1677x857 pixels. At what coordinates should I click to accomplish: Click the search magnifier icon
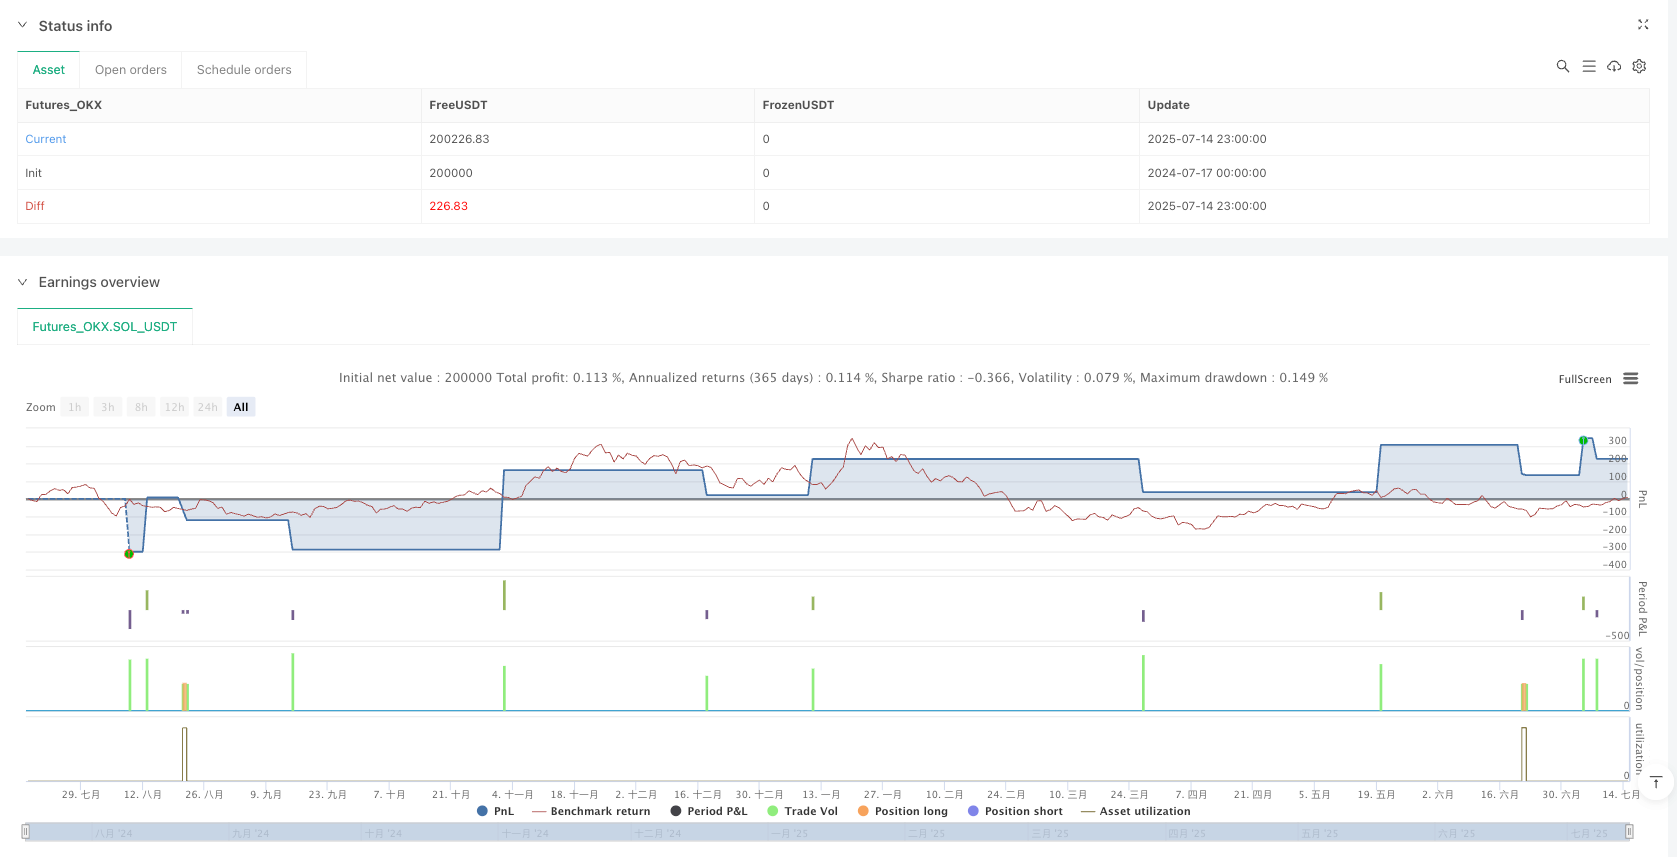click(1562, 67)
